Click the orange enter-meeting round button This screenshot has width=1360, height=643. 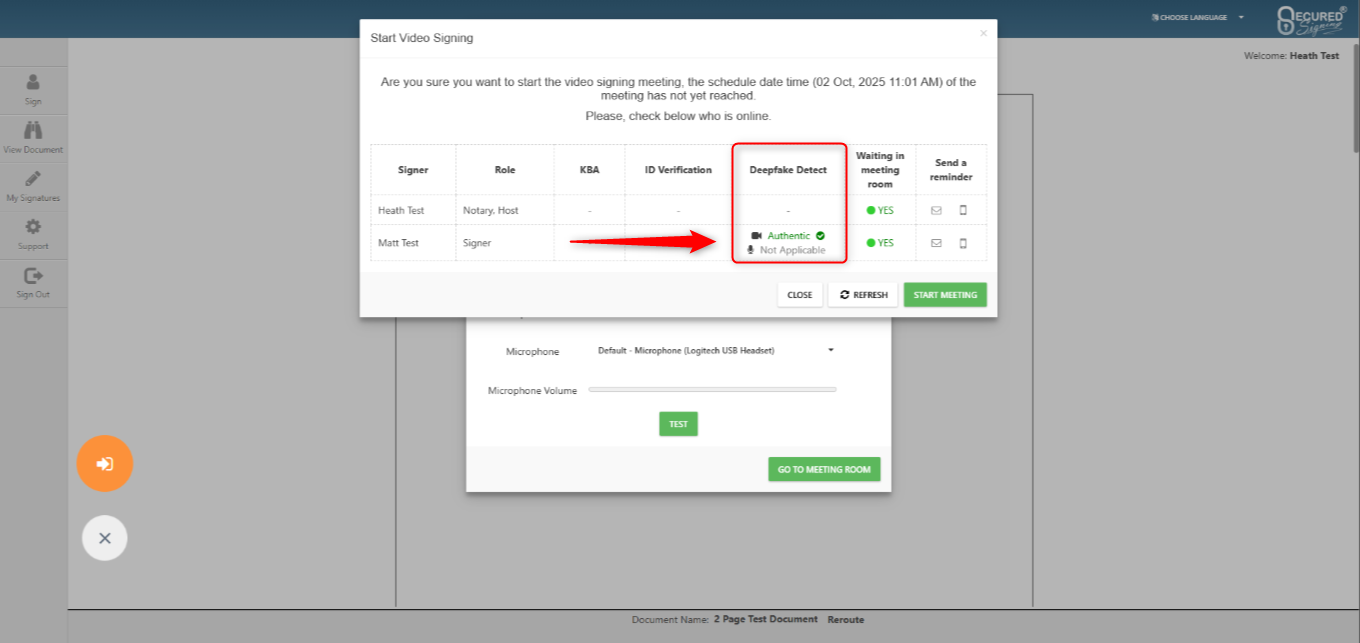click(x=105, y=463)
